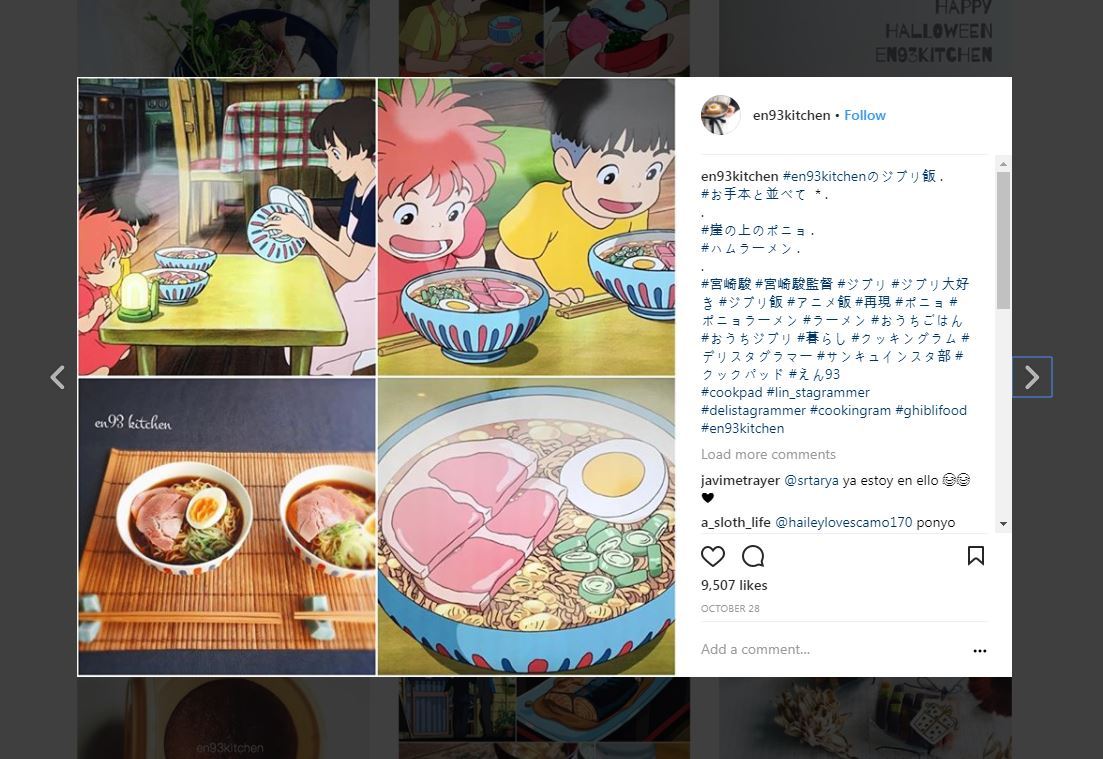Screen dimensions: 1103x759
Task: Open the three-dot more options menu
Action: (979, 651)
